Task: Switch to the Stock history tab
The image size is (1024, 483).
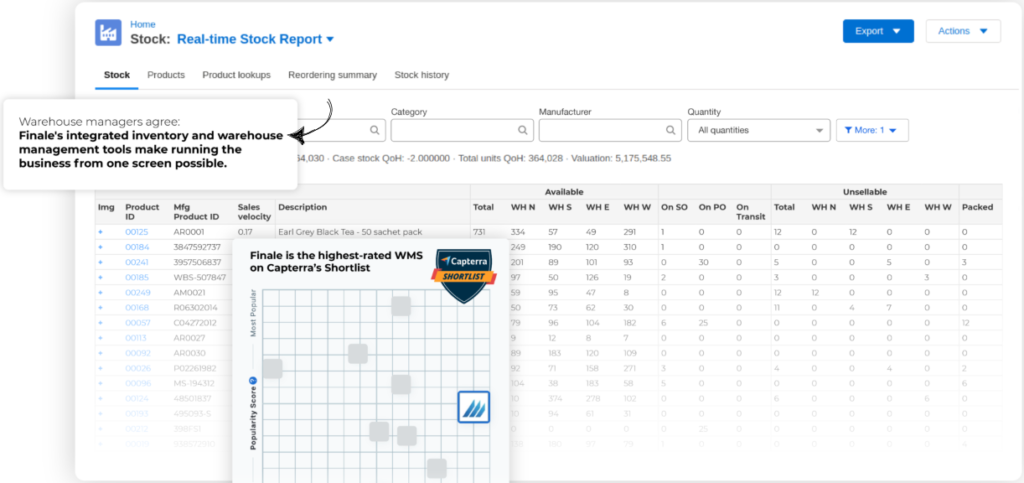Action: click(422, 75)
